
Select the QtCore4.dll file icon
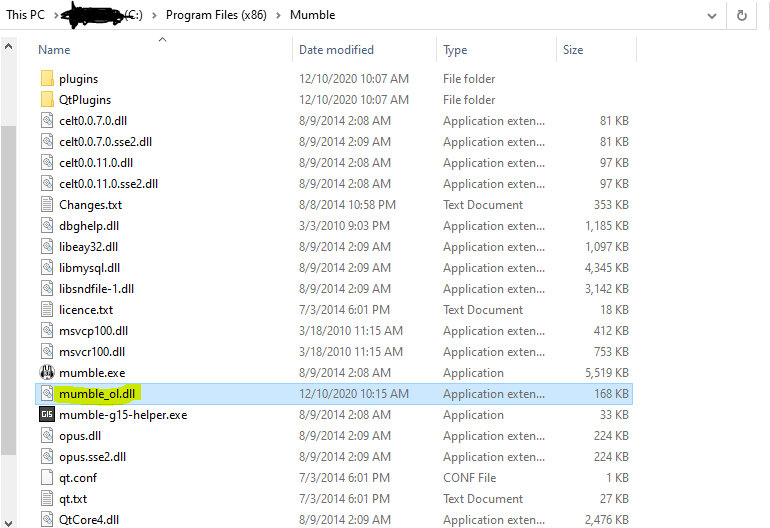47,520
